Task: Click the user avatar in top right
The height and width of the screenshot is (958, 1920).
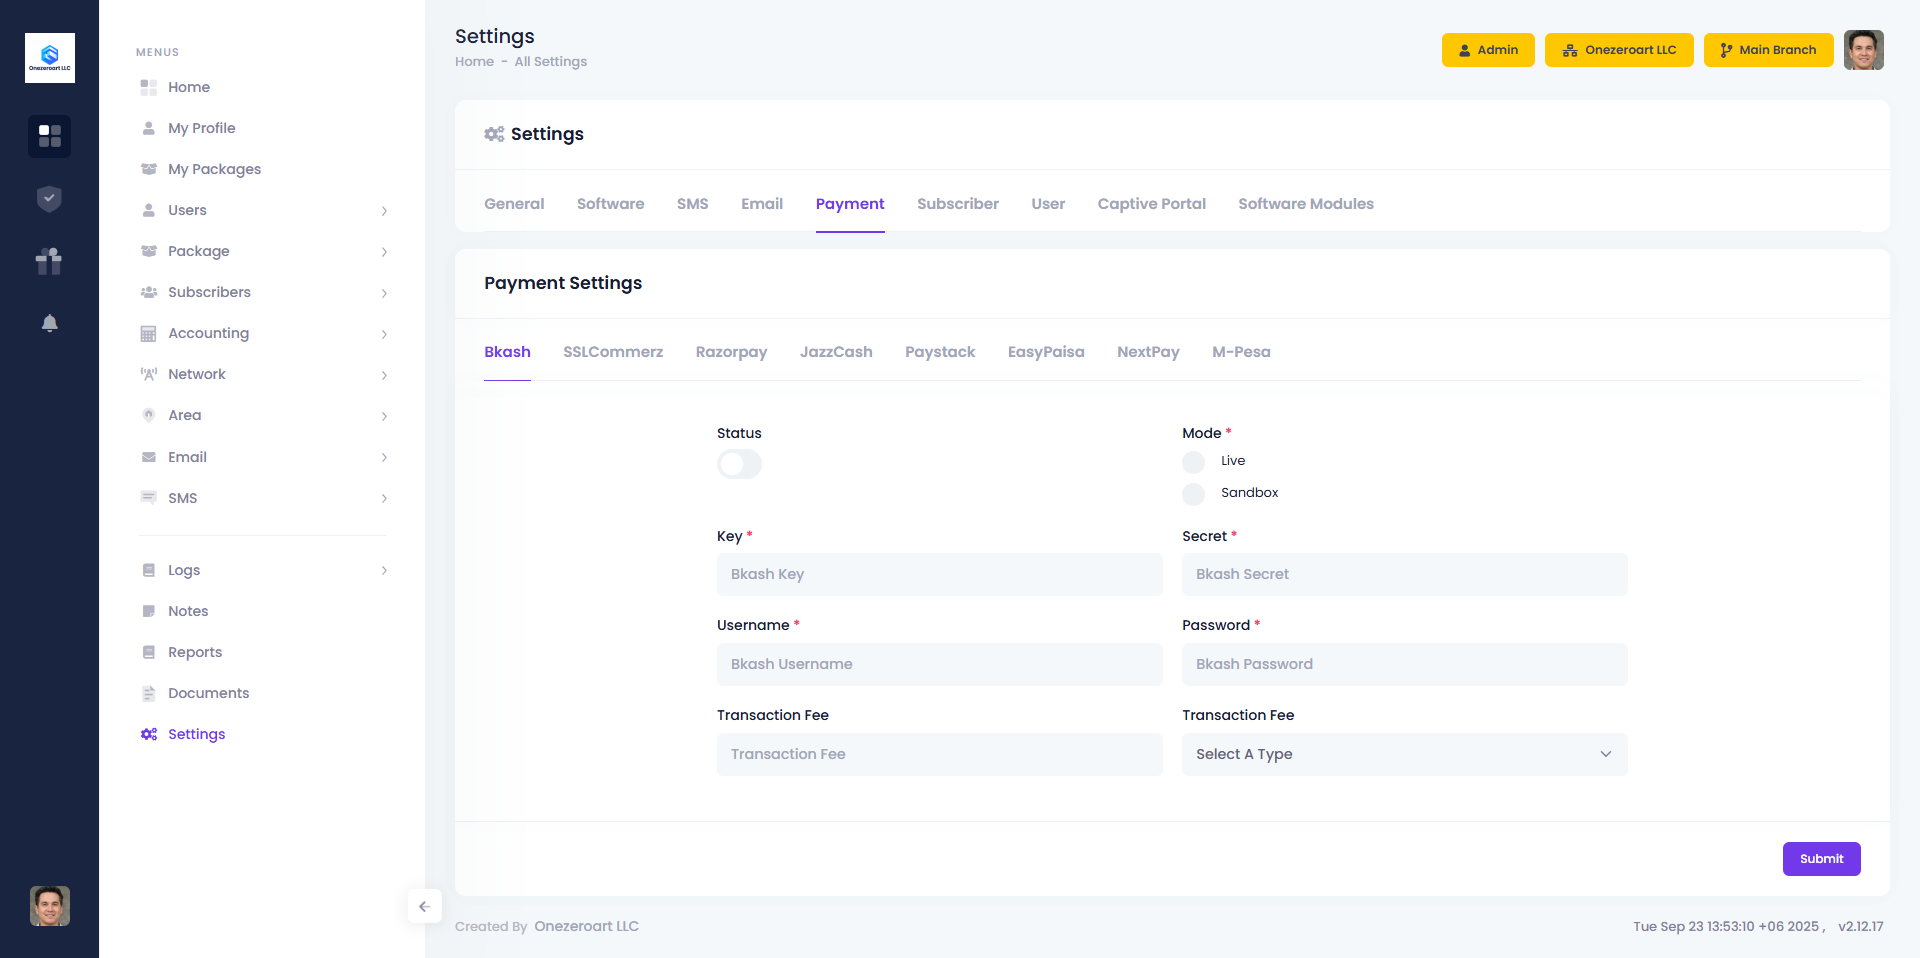Action: click(x=1863, y=50)
